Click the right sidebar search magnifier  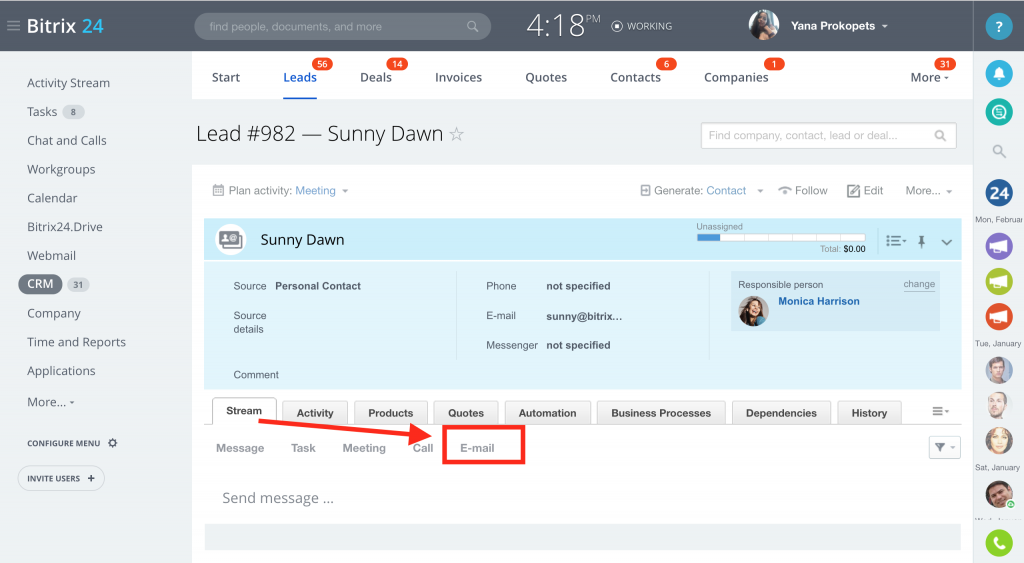[999, 152]
